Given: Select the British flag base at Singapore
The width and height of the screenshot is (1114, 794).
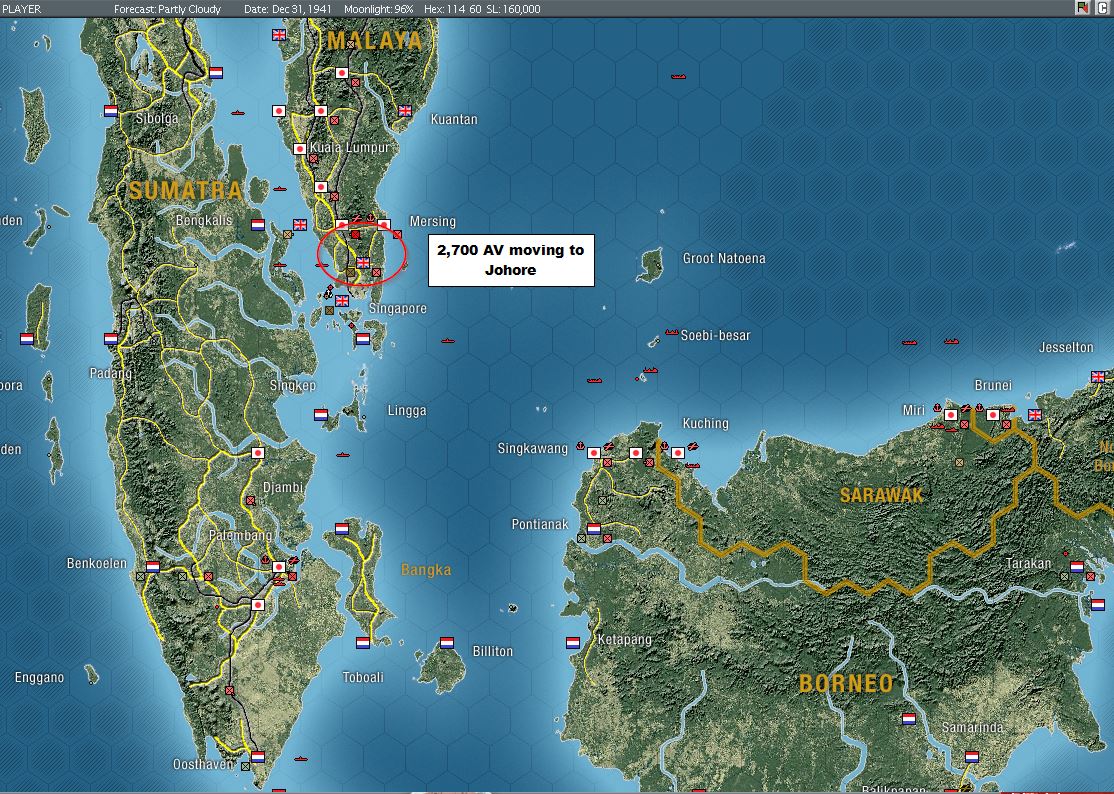Looking at the screenshot, I should tap(342, 300).
